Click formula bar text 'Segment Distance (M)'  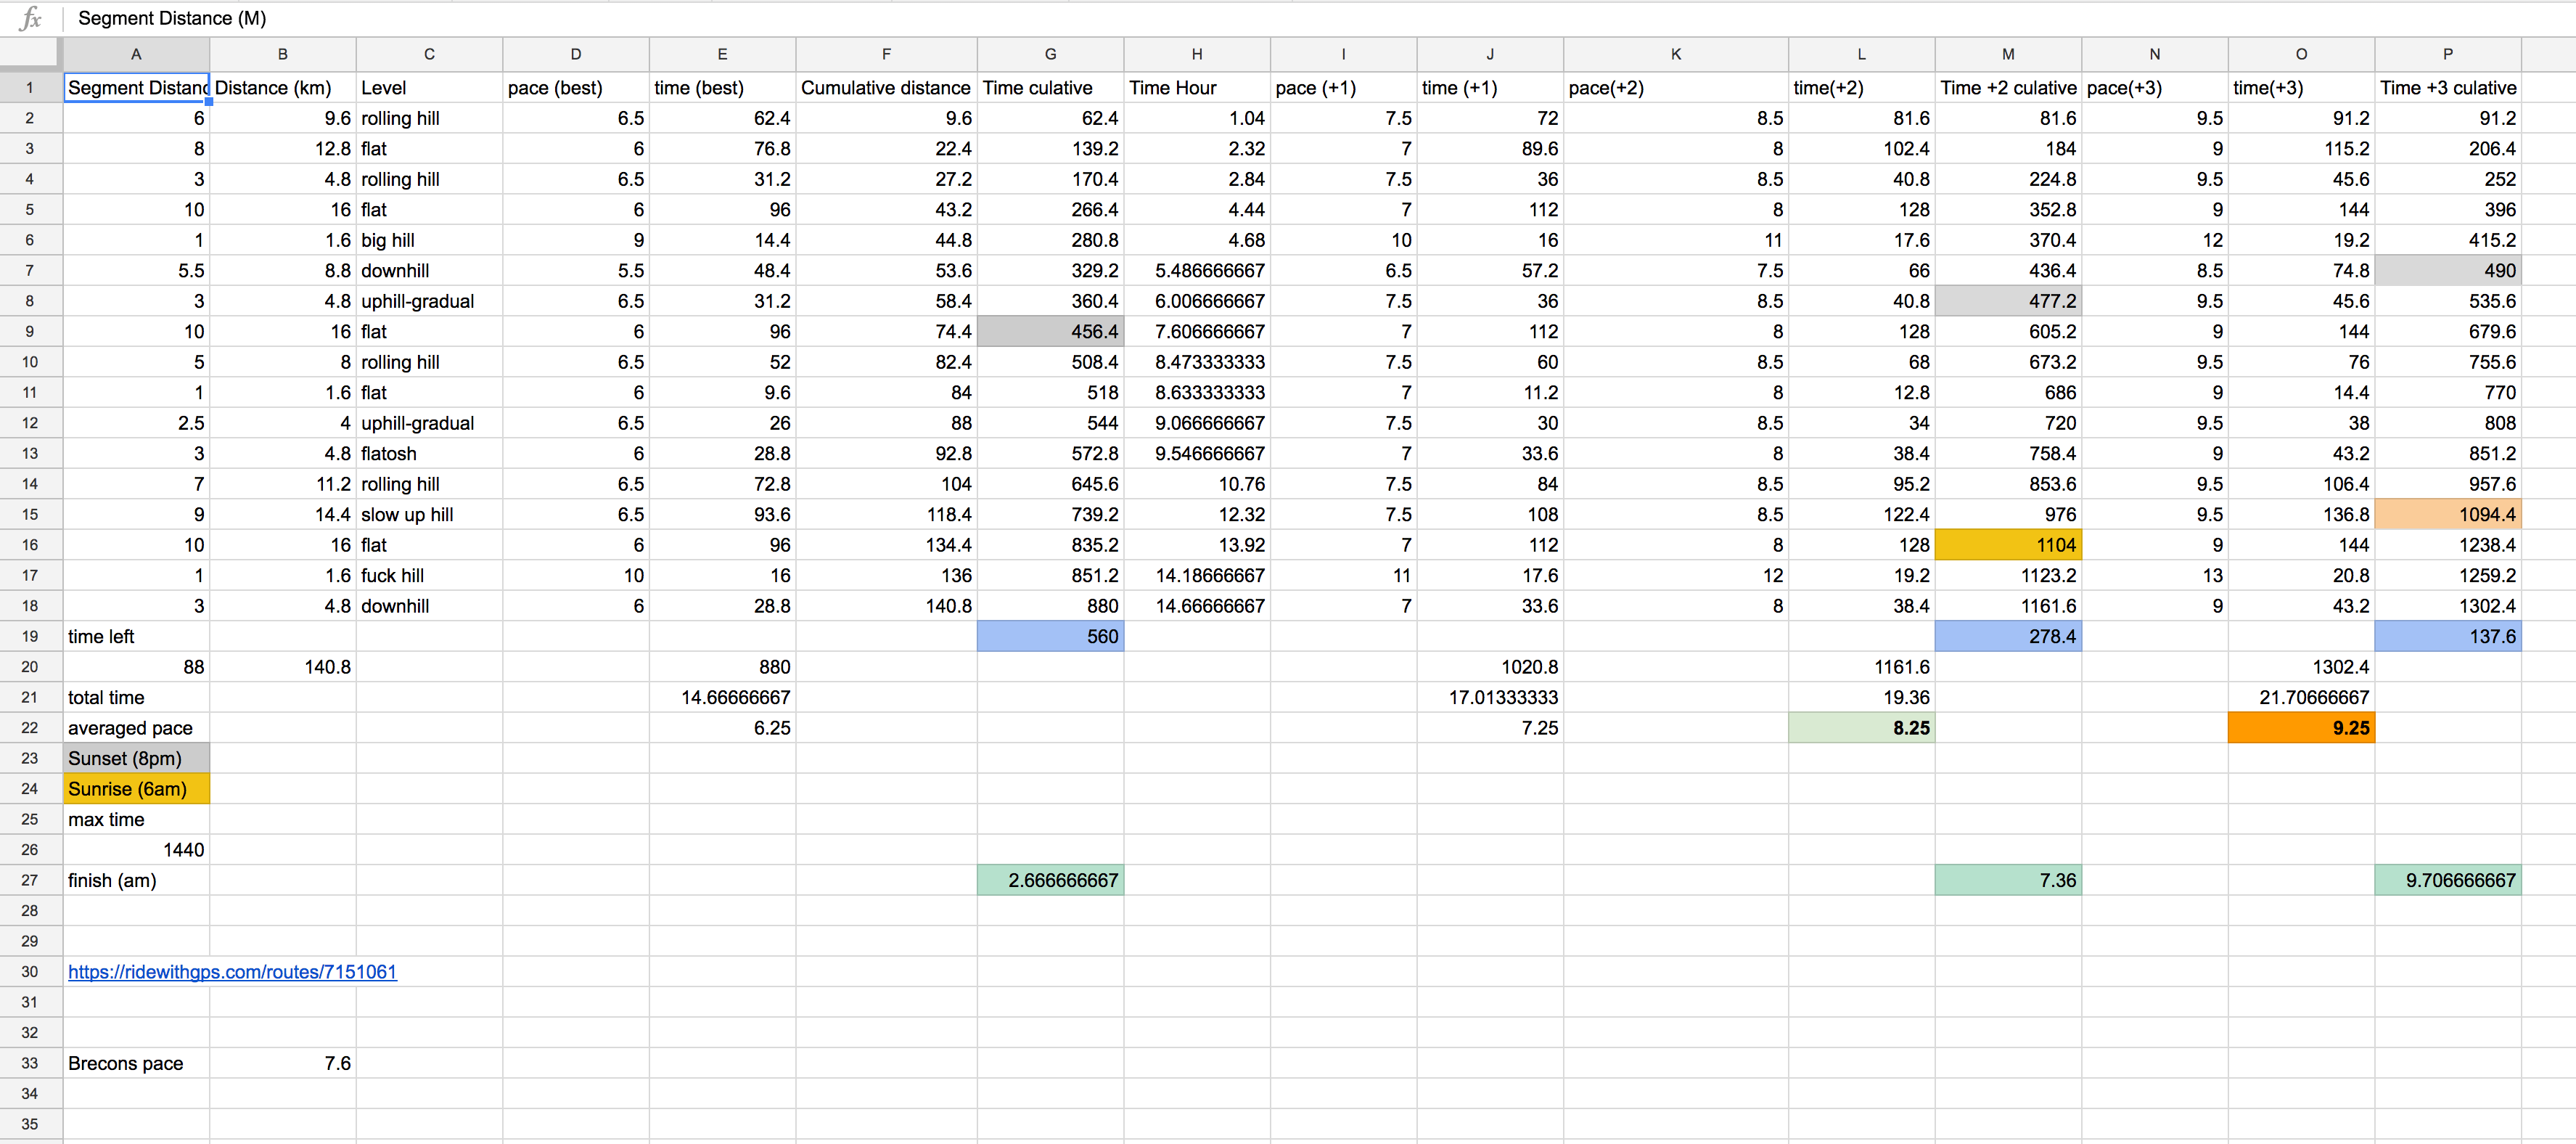point(172,18)
